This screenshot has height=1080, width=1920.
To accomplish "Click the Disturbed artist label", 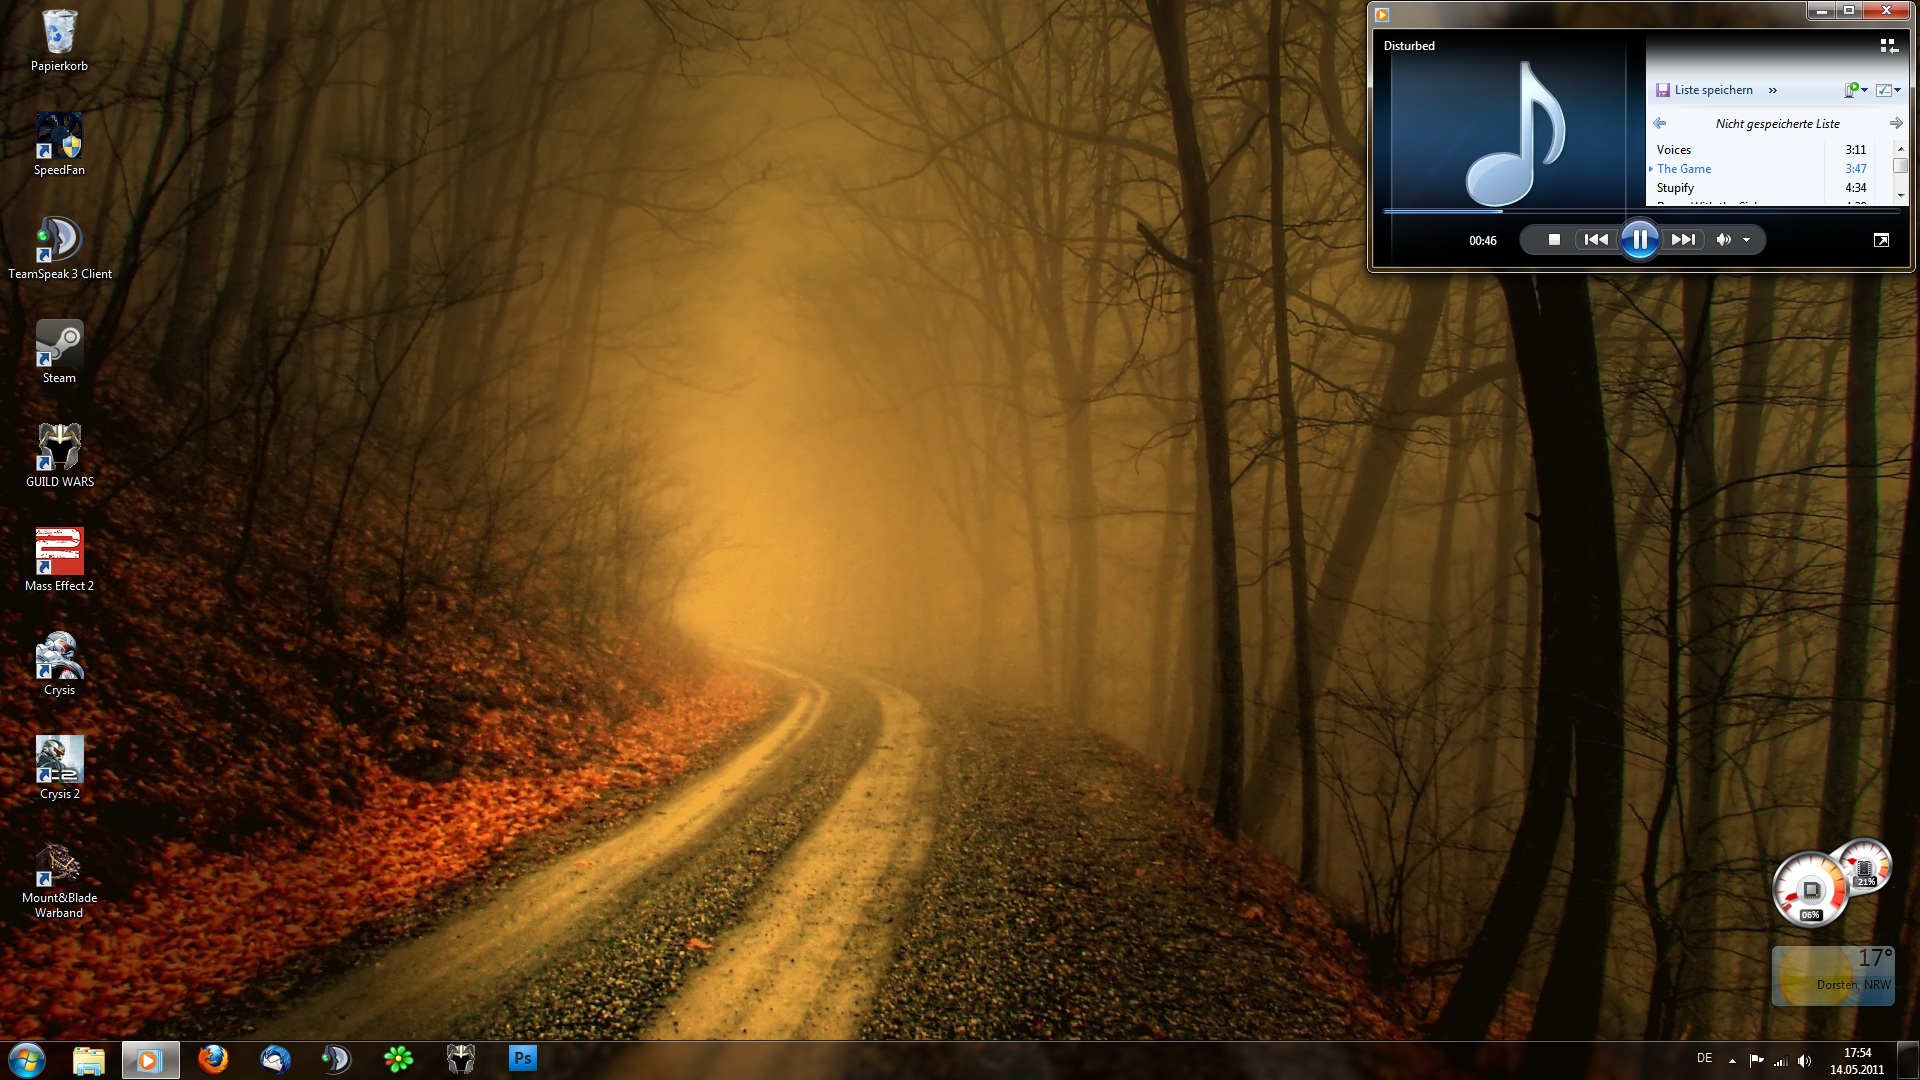I will (1409, 46).
